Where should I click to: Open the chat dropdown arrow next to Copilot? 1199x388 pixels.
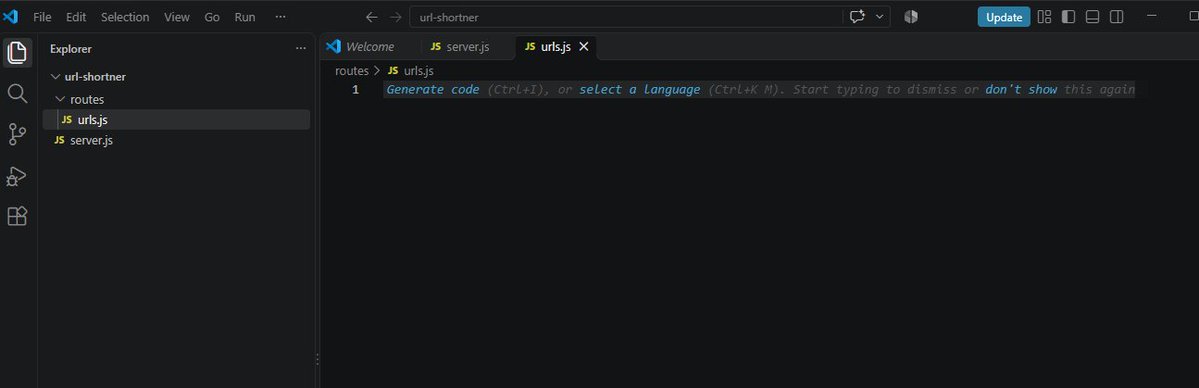879,17
